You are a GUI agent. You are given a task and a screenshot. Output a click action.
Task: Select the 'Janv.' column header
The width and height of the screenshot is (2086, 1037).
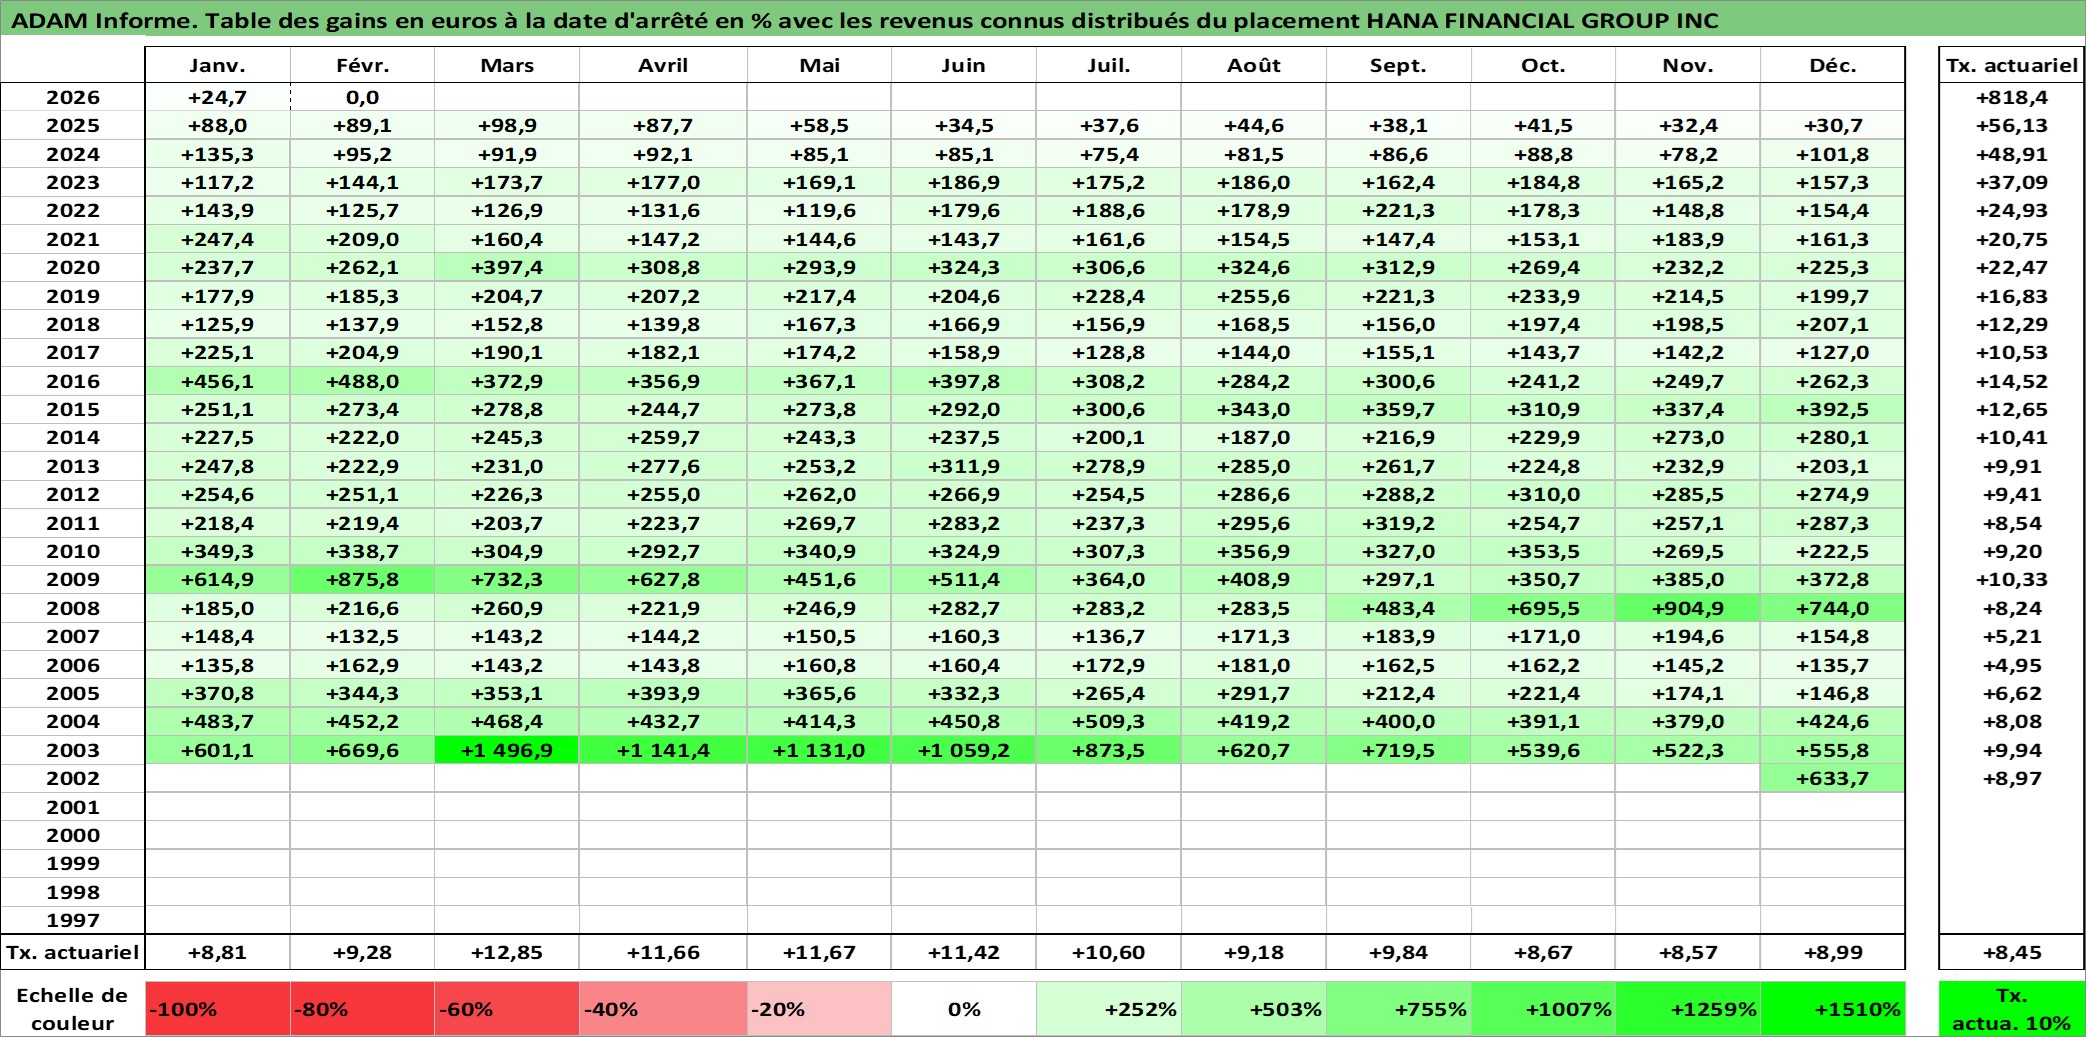pyautogui.click(x=217, y=65)
